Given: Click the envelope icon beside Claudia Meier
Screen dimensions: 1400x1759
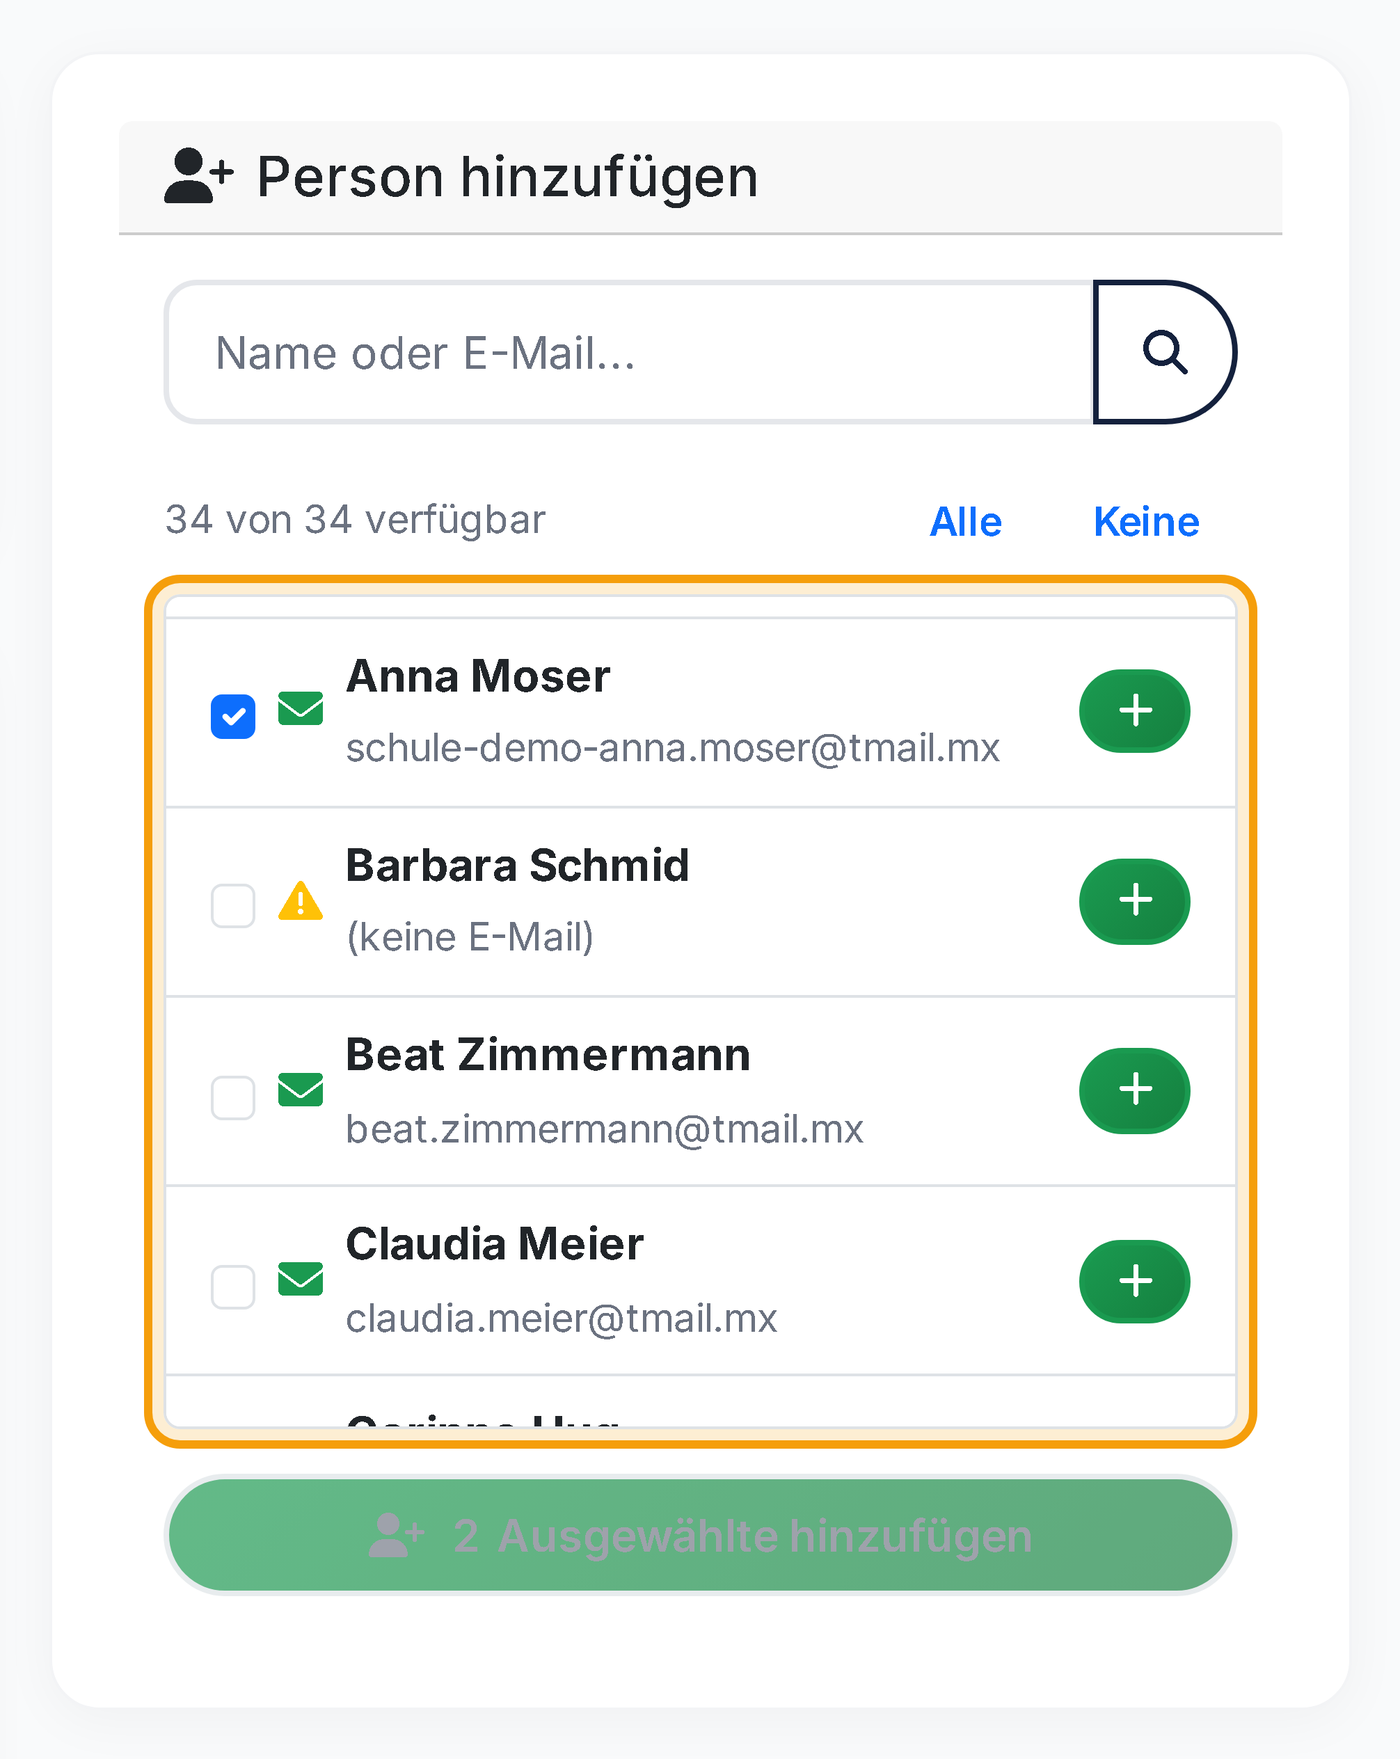Looking at the screenshot, I should pyautogui.click(x=300, y=1279).
